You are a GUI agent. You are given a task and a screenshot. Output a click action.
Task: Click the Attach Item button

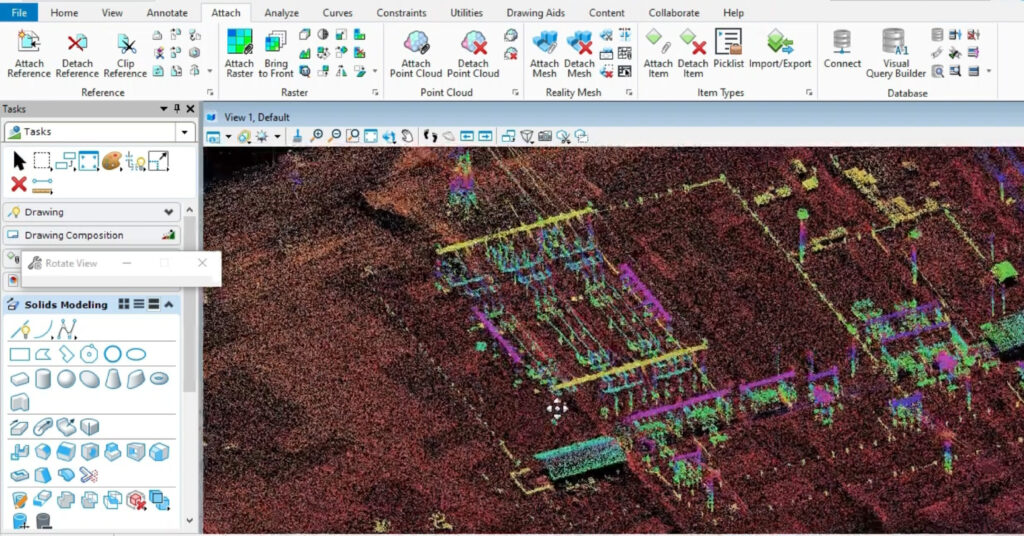coord(658,55)
